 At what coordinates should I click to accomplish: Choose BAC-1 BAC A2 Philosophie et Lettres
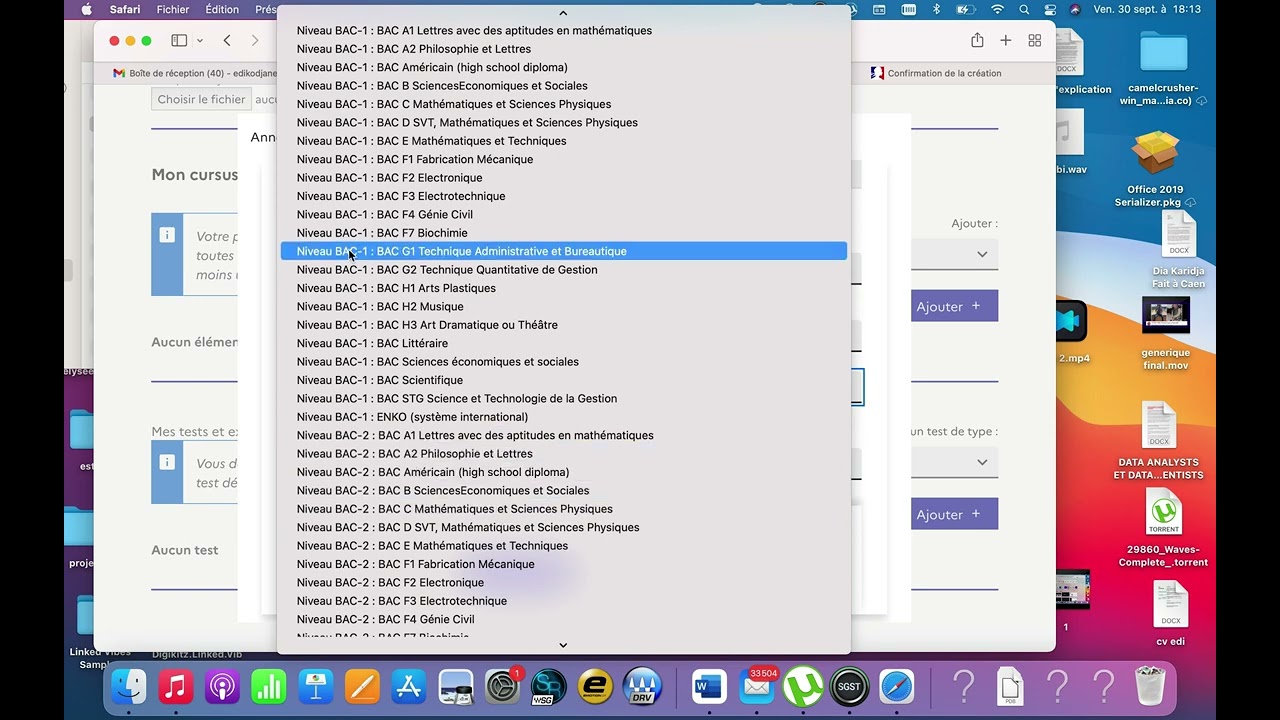[564, 49]
